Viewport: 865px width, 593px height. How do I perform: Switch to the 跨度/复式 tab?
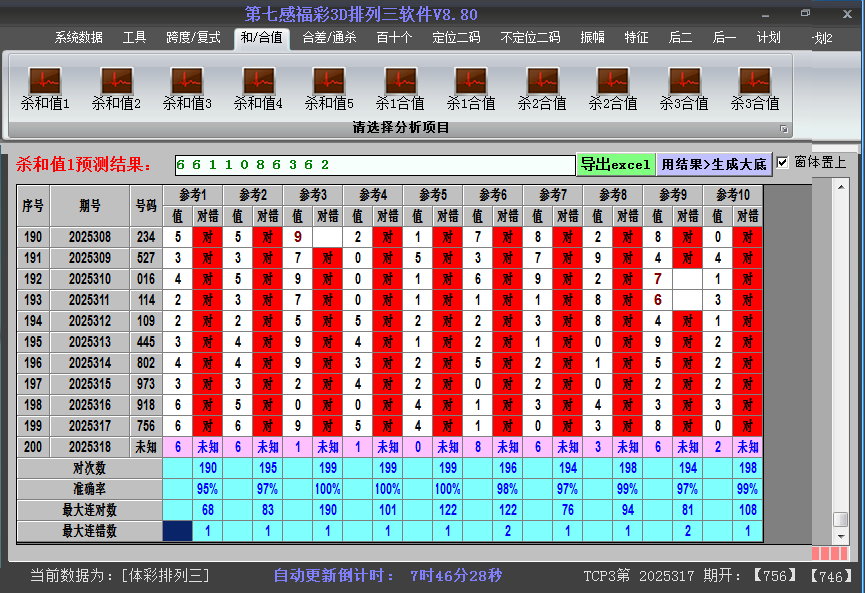pos(193,38)
